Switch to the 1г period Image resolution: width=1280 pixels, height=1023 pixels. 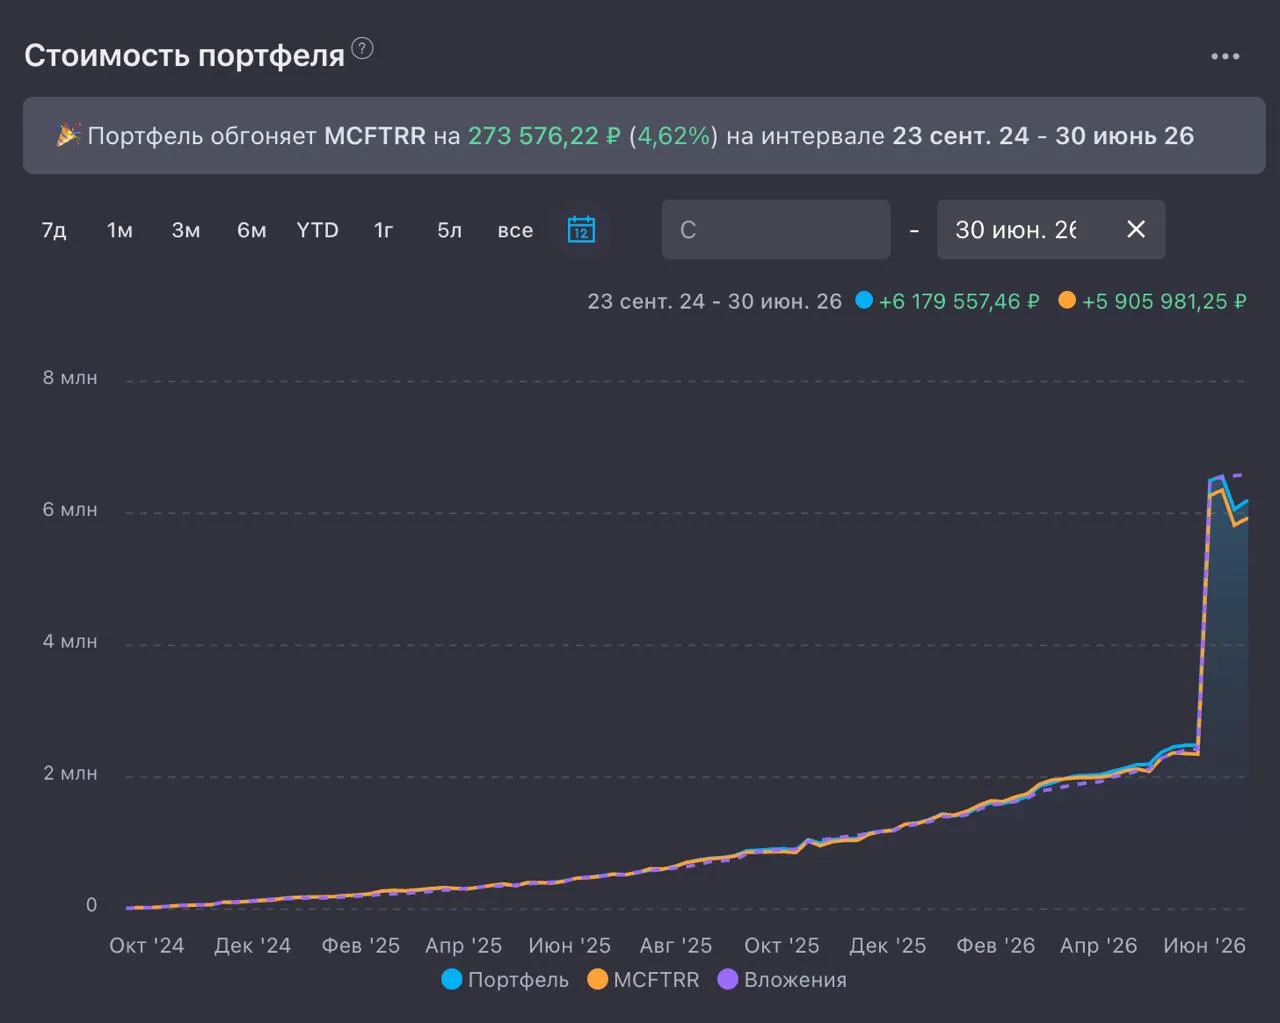[x=384, y=230]
